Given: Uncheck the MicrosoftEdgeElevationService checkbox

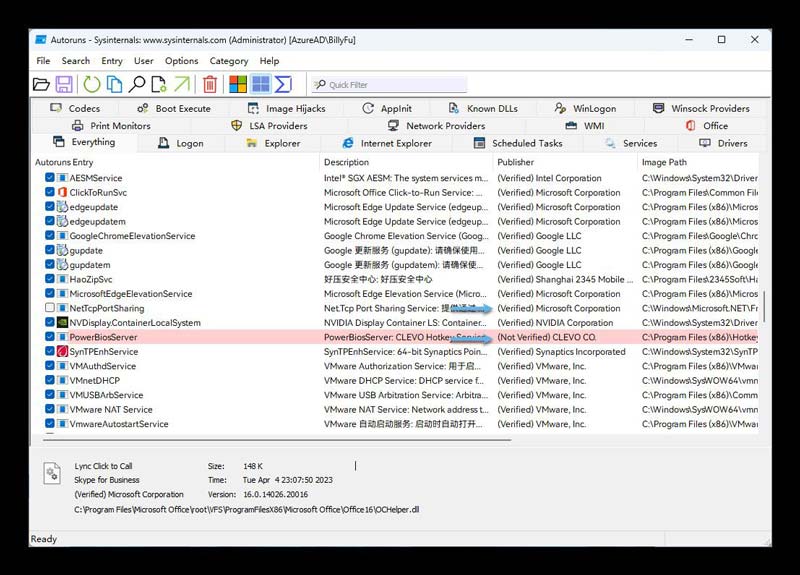Looking at the screenshot, I should [x=49, y=293].
